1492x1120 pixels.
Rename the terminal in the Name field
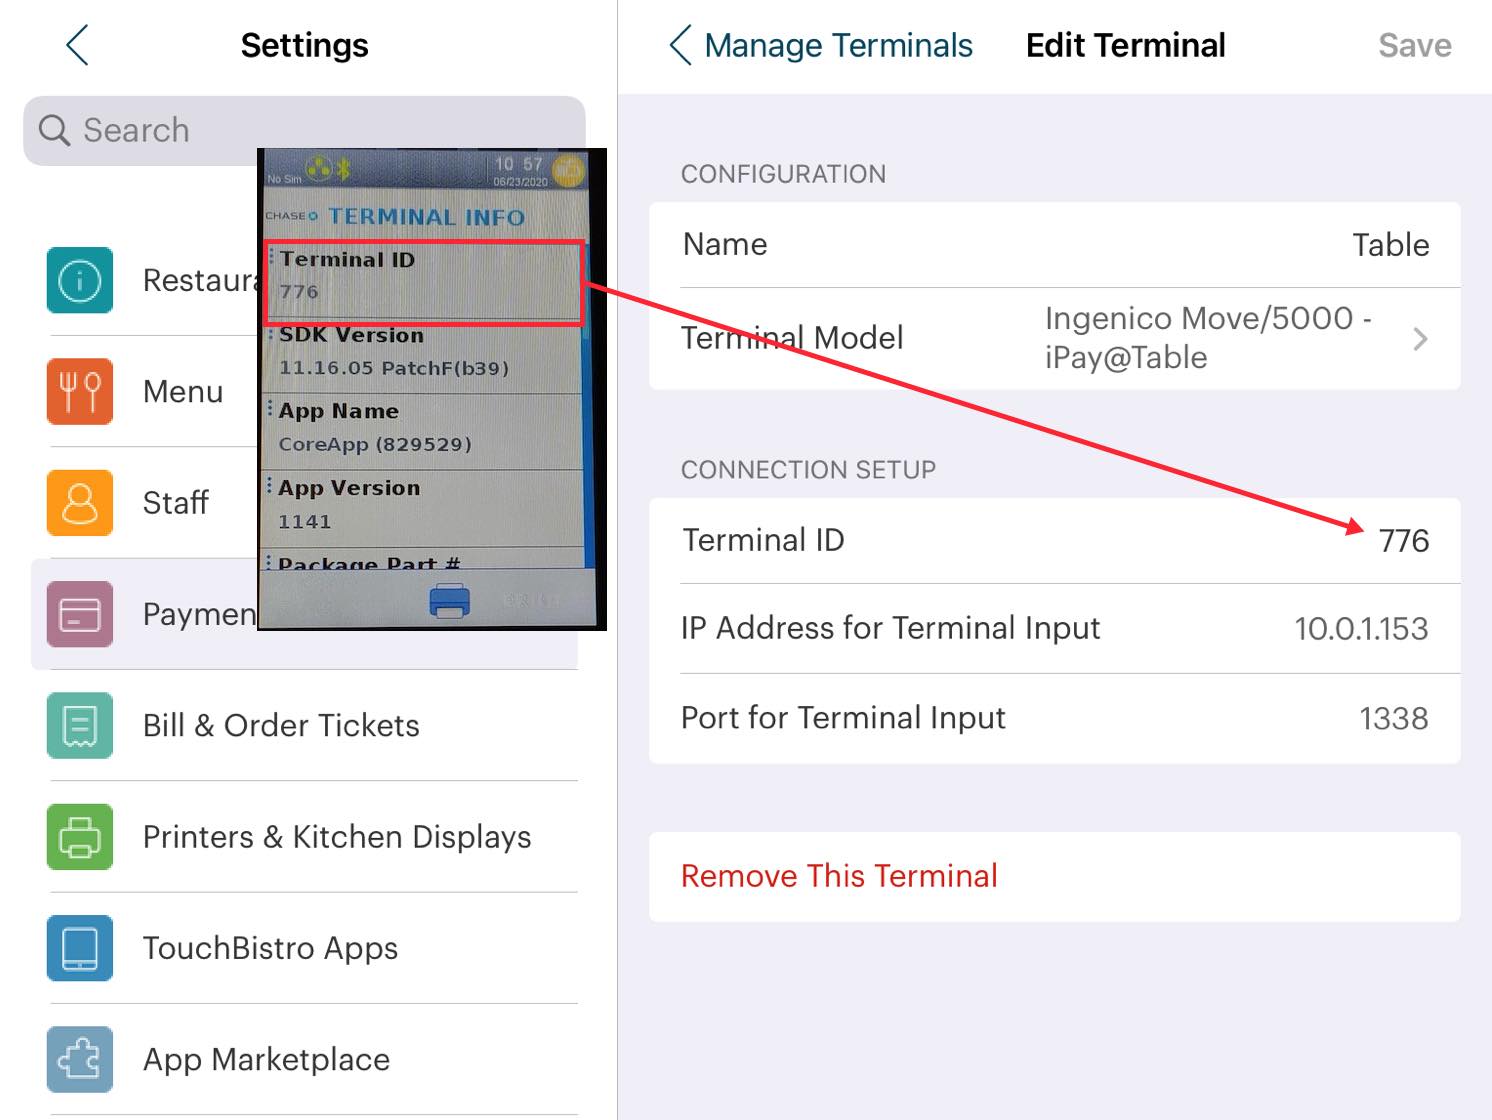point(1391,245)
